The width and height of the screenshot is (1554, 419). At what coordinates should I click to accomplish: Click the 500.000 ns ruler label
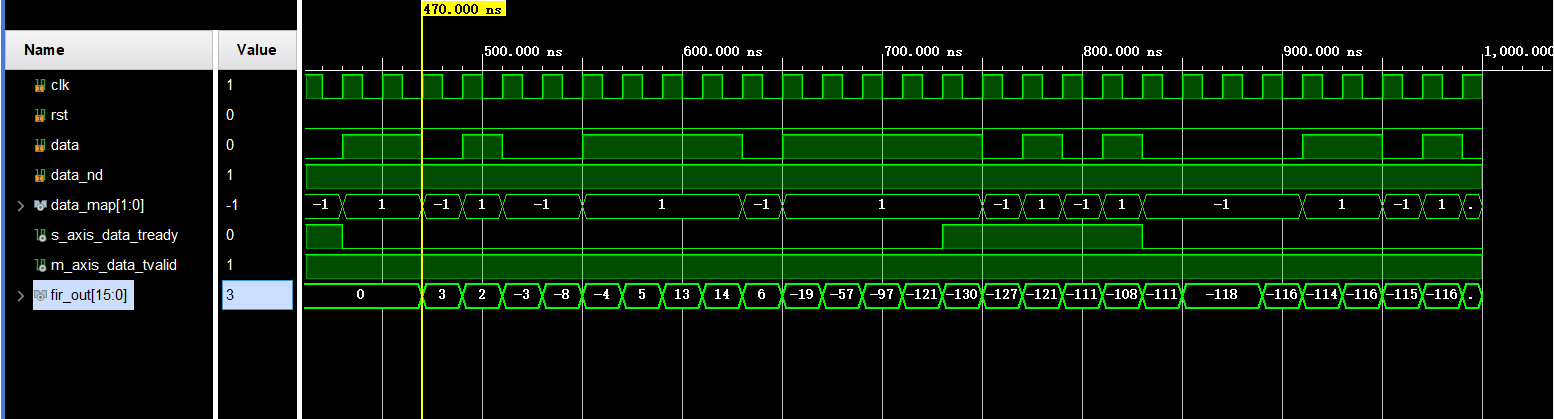click(x=524, y=51)
